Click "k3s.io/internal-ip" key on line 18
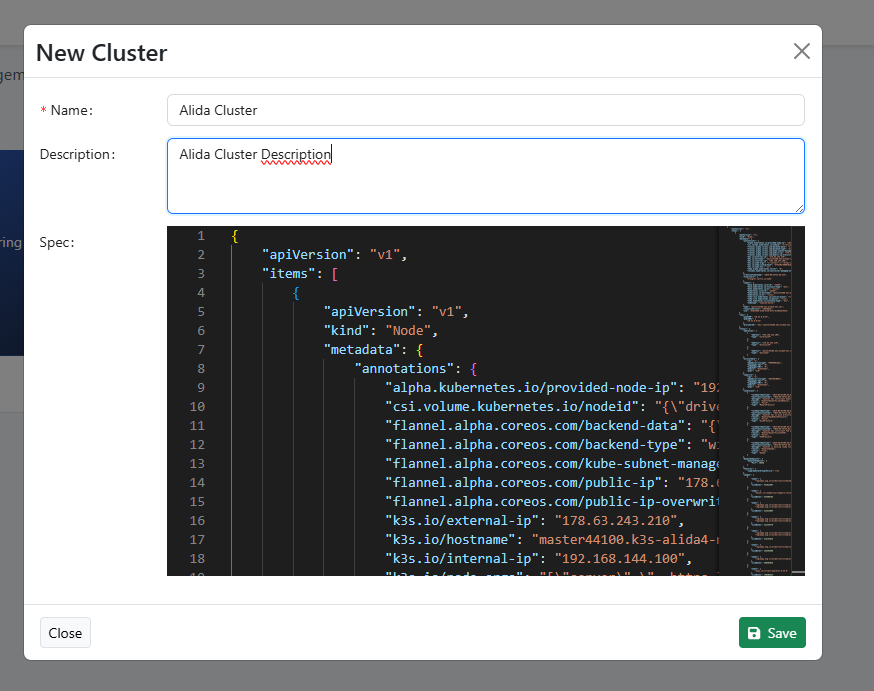Screen dimensions: 874x691 tap(462, 558)
